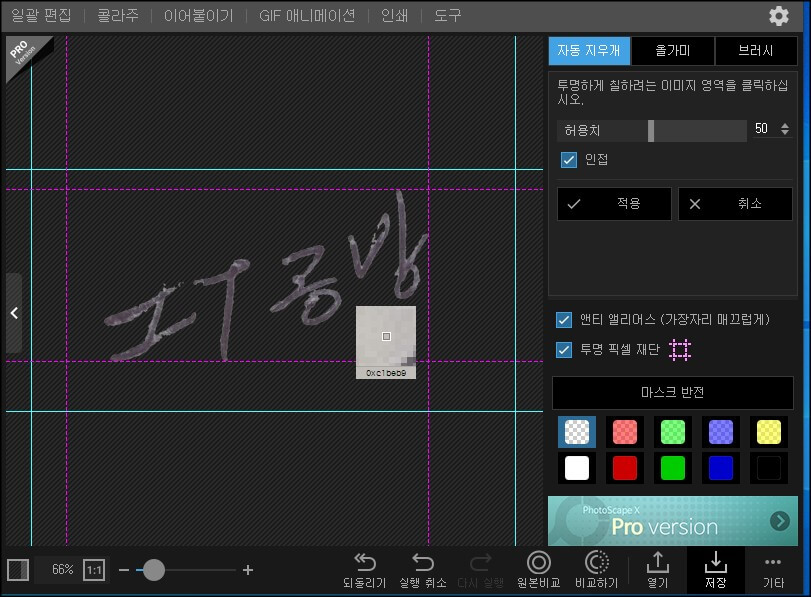The height and width of the screenshot is (597, 811).
Task: Adjust the 허용치 tolerance slider
Action: tap(652, 130)
